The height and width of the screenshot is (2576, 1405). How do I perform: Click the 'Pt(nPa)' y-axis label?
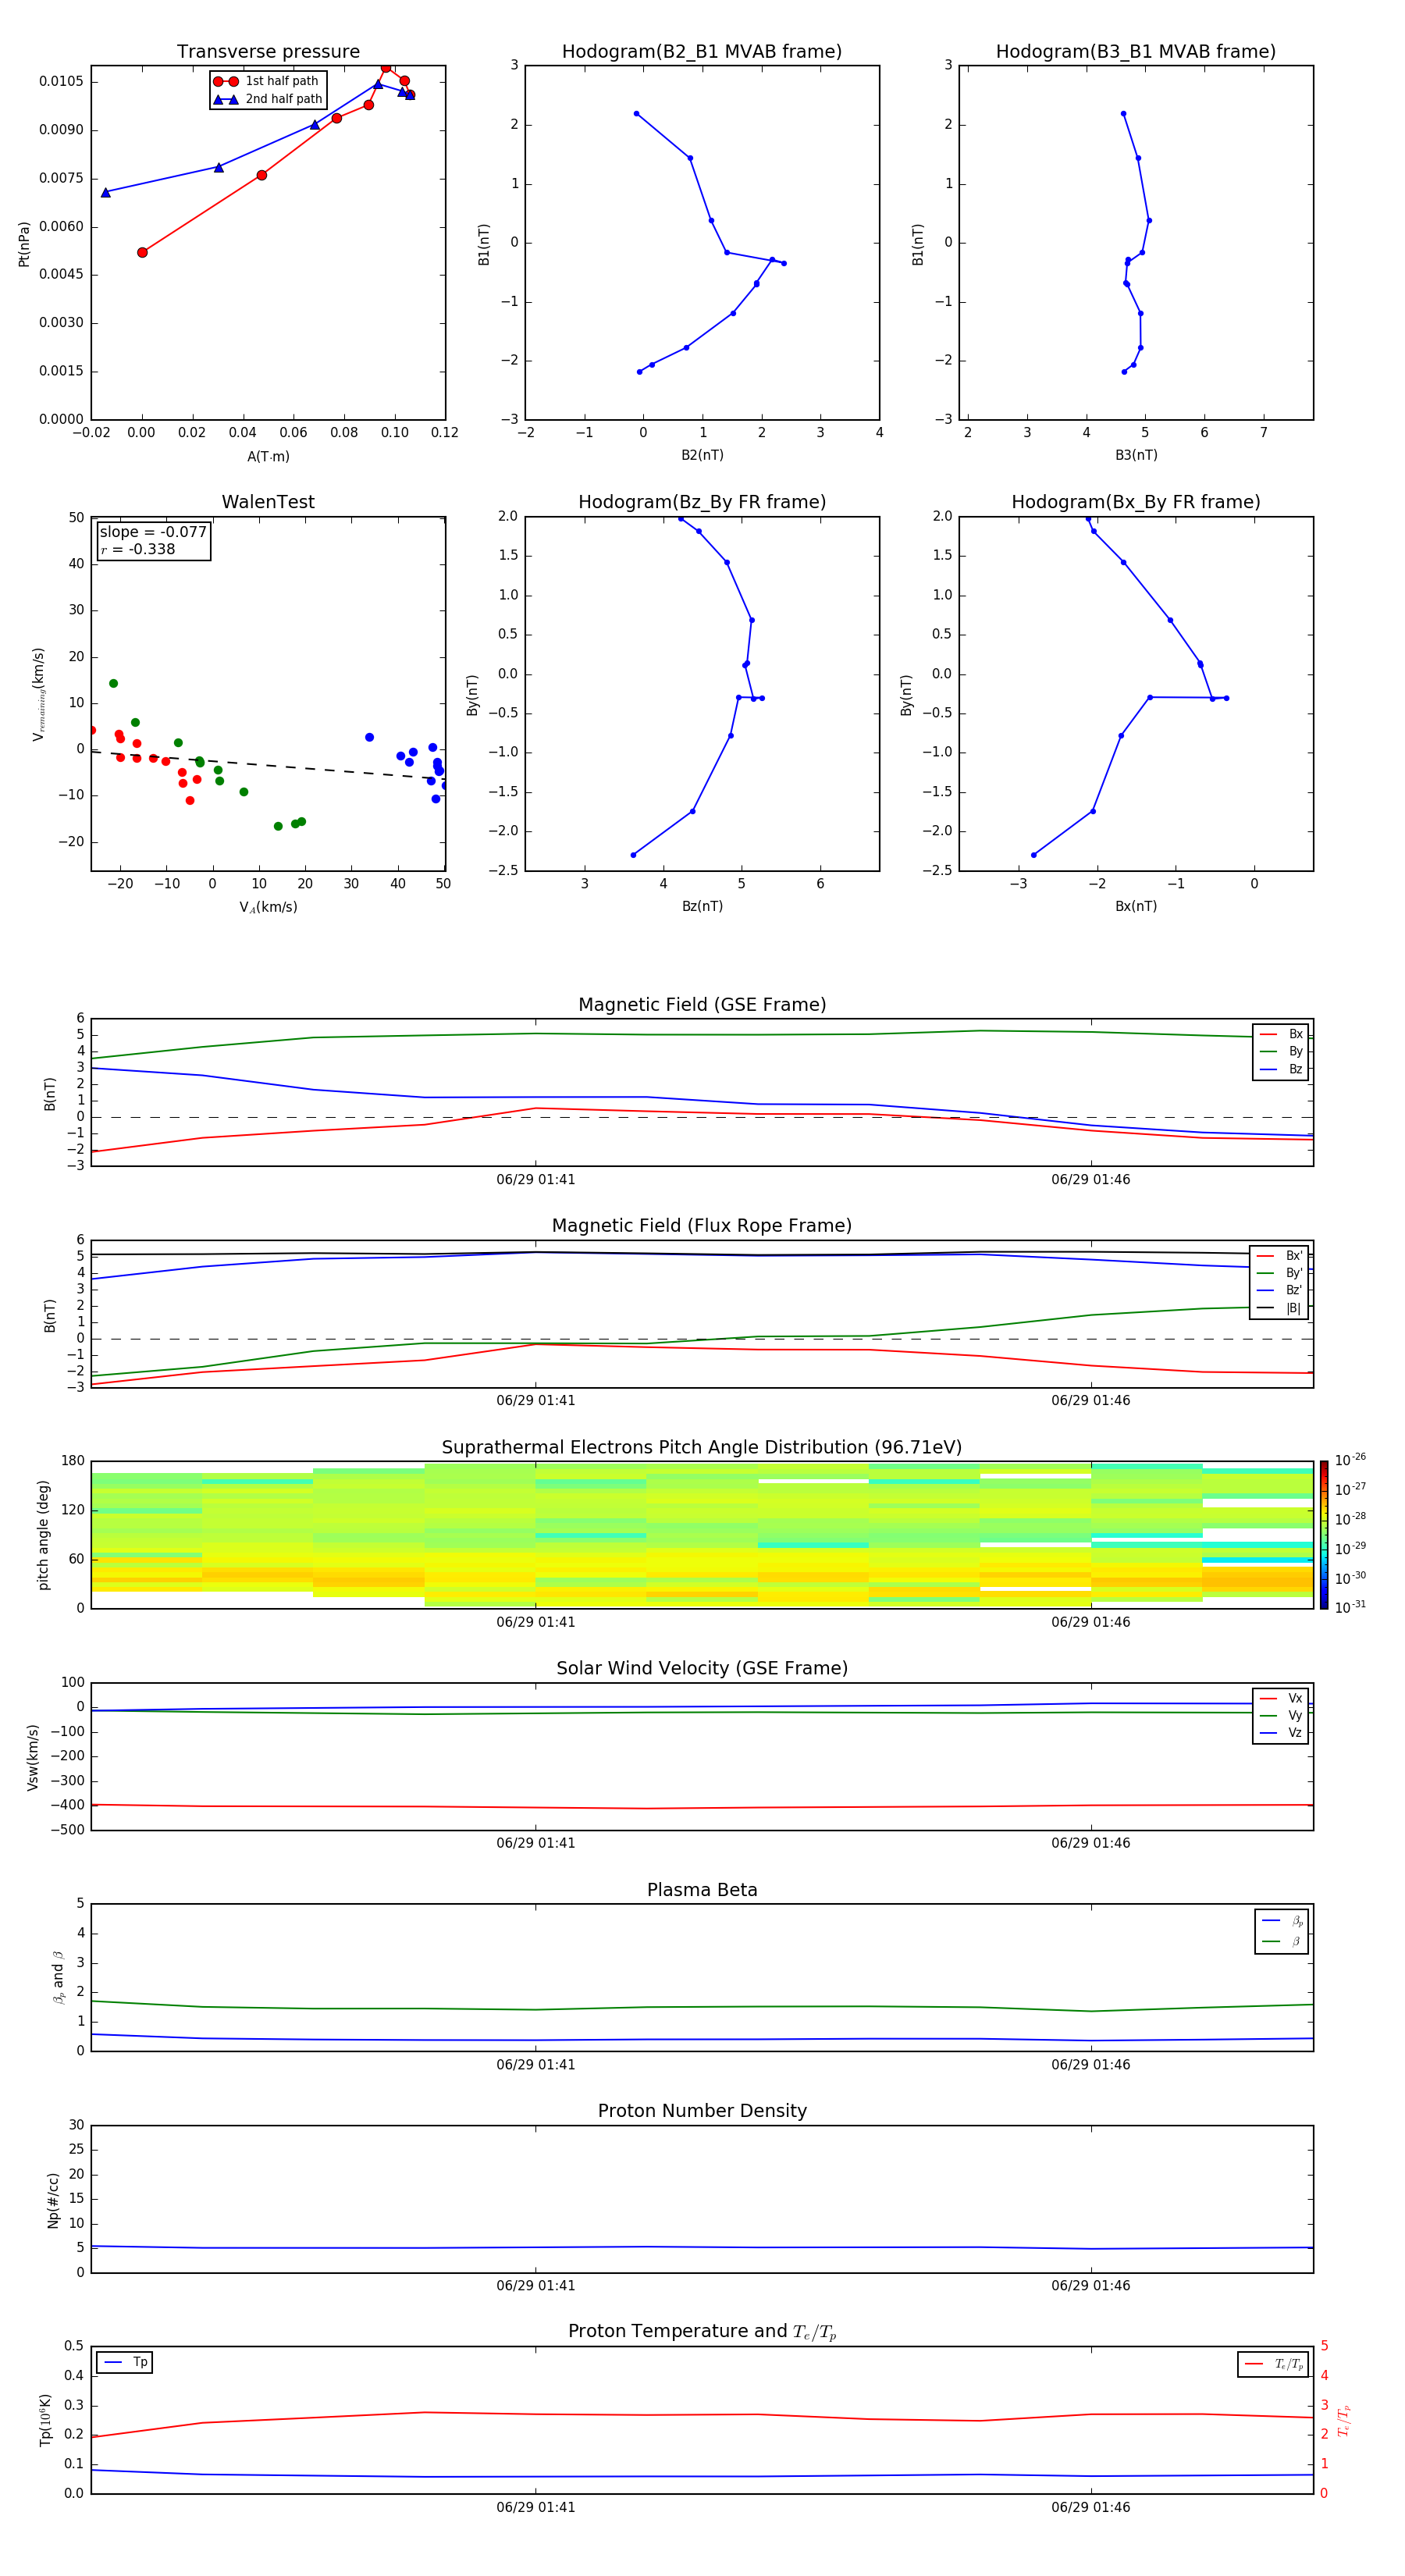24,243
